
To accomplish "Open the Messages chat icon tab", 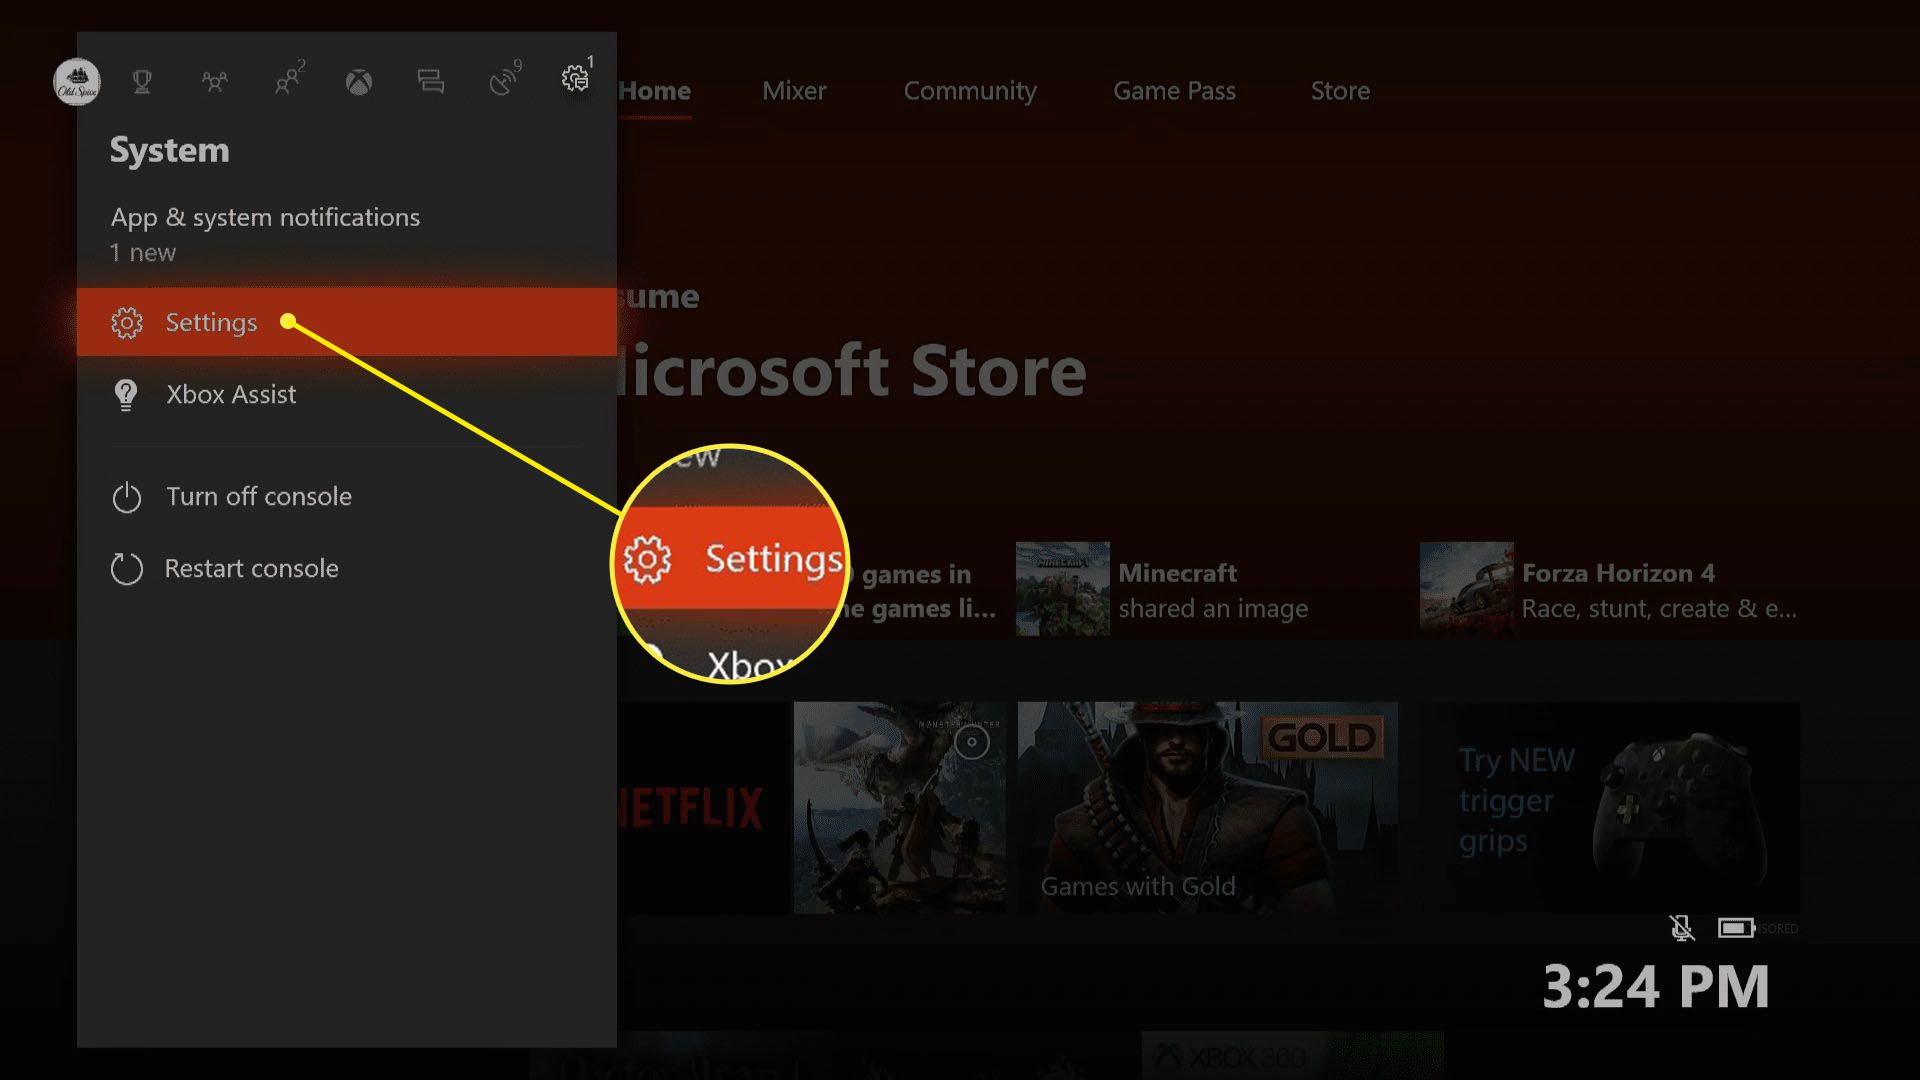I will tap(431, 82).
